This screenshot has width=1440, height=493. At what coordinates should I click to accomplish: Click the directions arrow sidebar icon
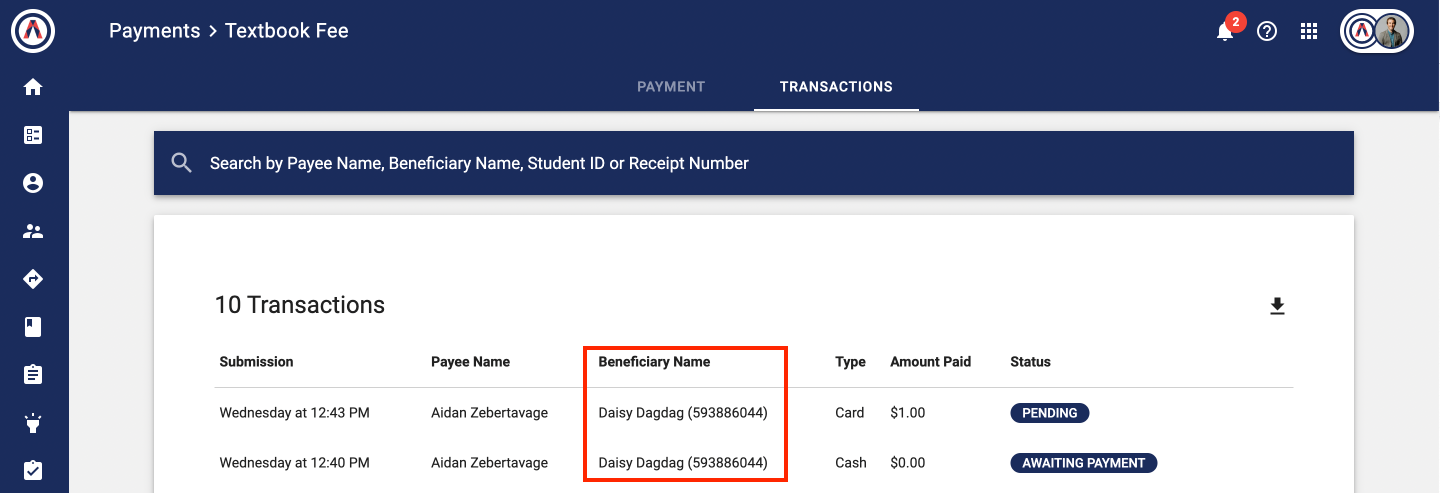point(33,279)
